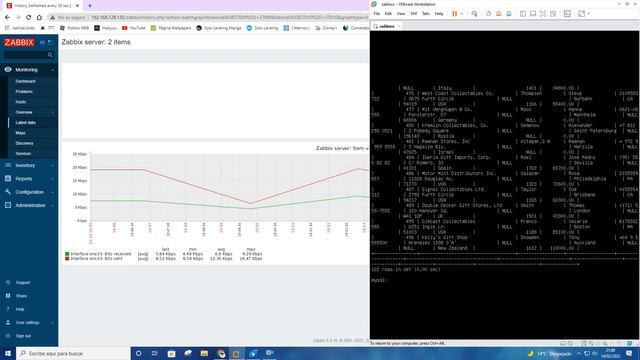Image resolution: width=640 pixels, height=360 pixels.
Task: Open Latest data page
Action: pyautogui.click(x=25, y=122)
